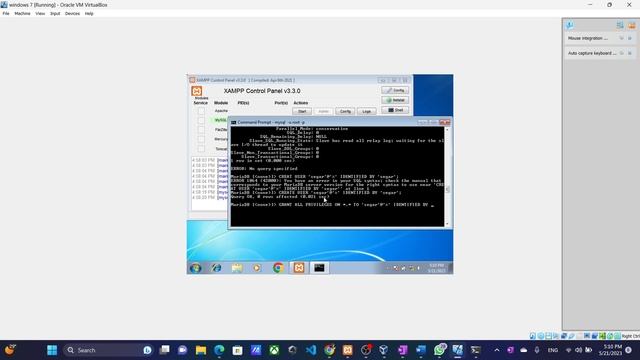This screenshot has width=640, height=360.
Task: Open the VirtualBox File menu
Action: pyautogui.click(x=6, y=13)
